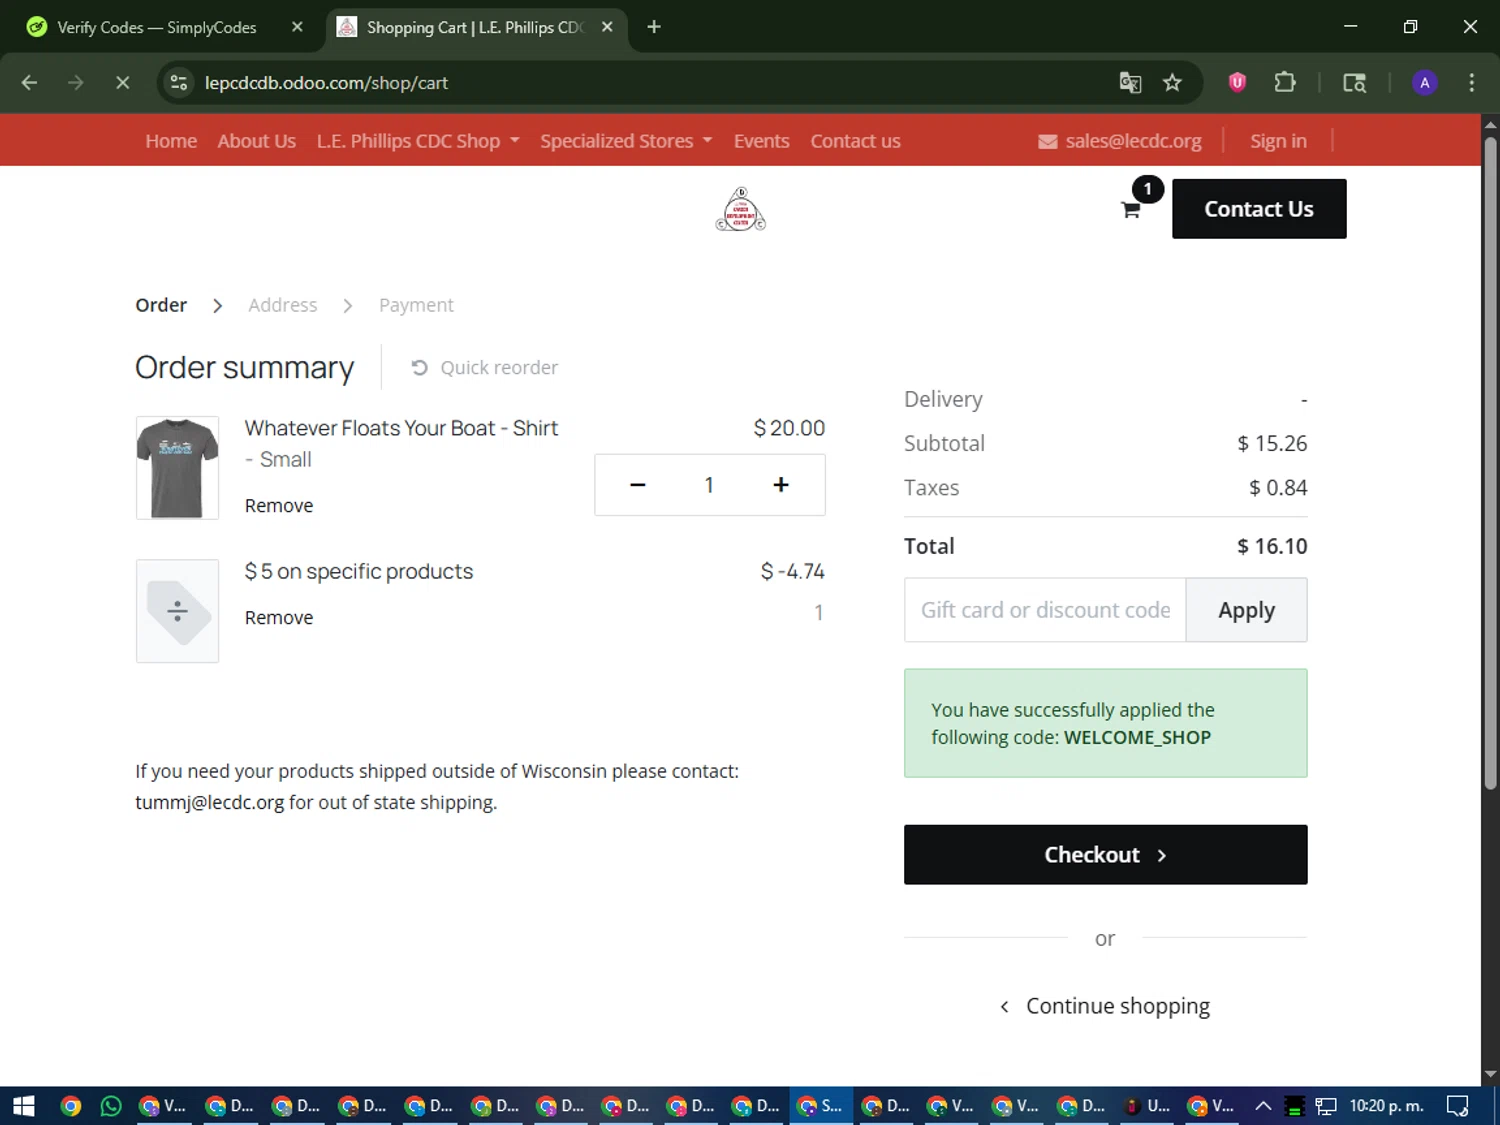The image size is (1500, 1125).
Task: Click the Order breadcrumb step
Action: pos(161,305)
